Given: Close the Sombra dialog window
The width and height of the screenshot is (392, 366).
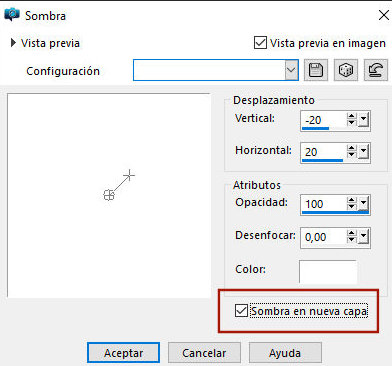Looking at the screenshot, I should [x=383, y=15].
